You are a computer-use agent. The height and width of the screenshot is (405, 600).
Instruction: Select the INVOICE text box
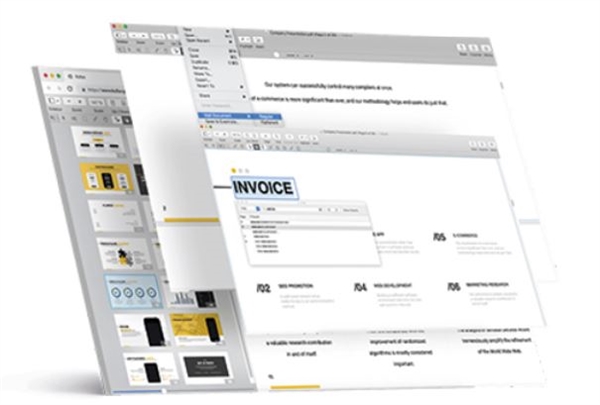(264, 188)
